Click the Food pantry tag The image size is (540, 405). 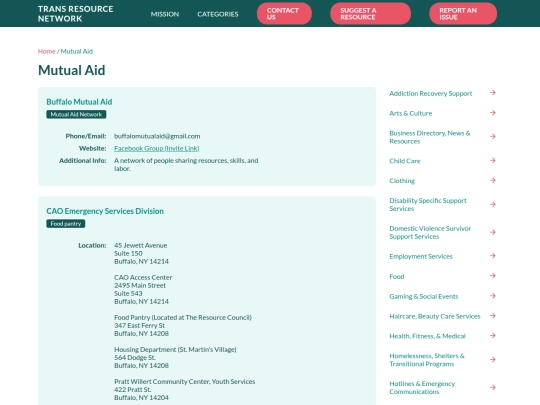pos(65,224)
